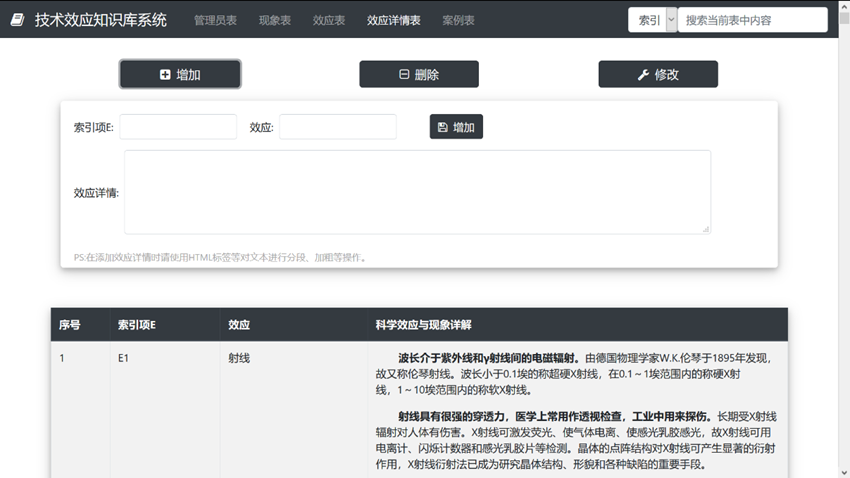The width and height of the screenshot is (850, 478).
Task: Click the page scrollbar down arrow
Action: coord(844,473)
